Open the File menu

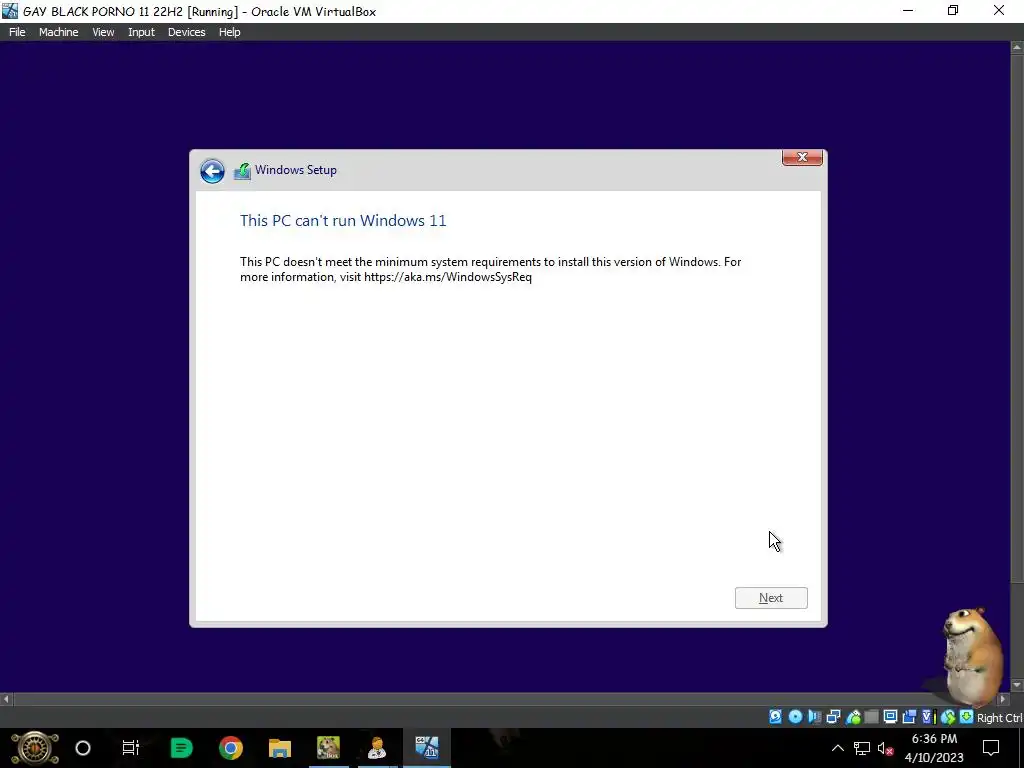17,32
